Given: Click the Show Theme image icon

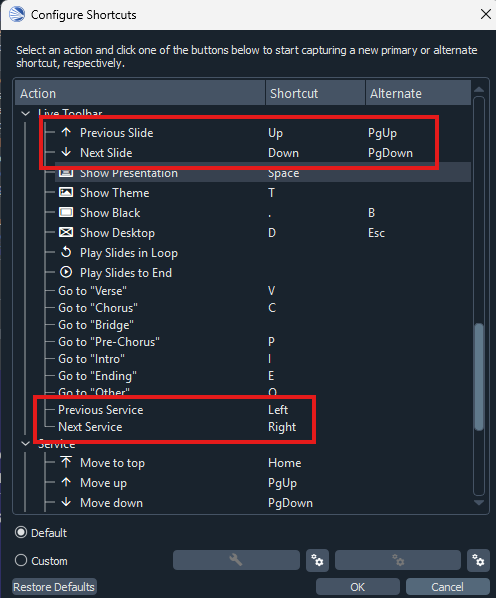Looking at the screenshot, I should coord(66,192).
